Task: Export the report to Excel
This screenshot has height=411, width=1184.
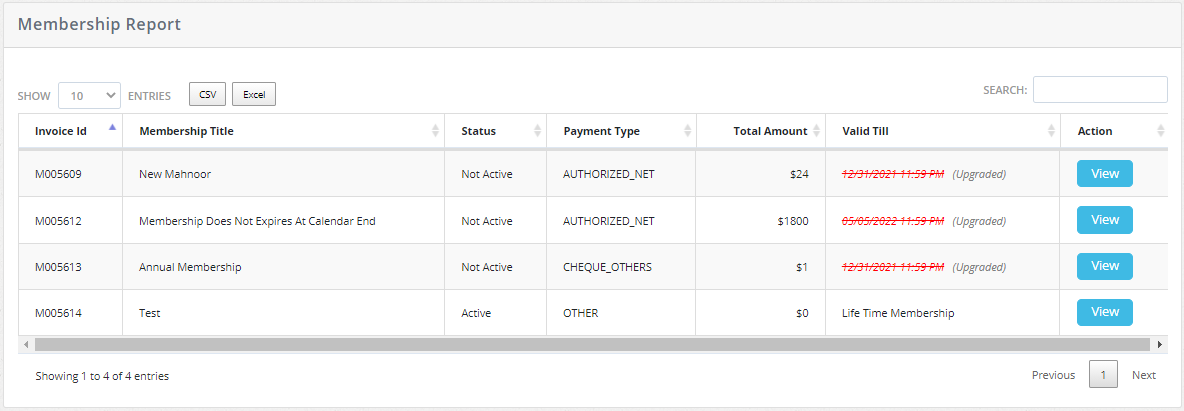Action: click(254, 94)
